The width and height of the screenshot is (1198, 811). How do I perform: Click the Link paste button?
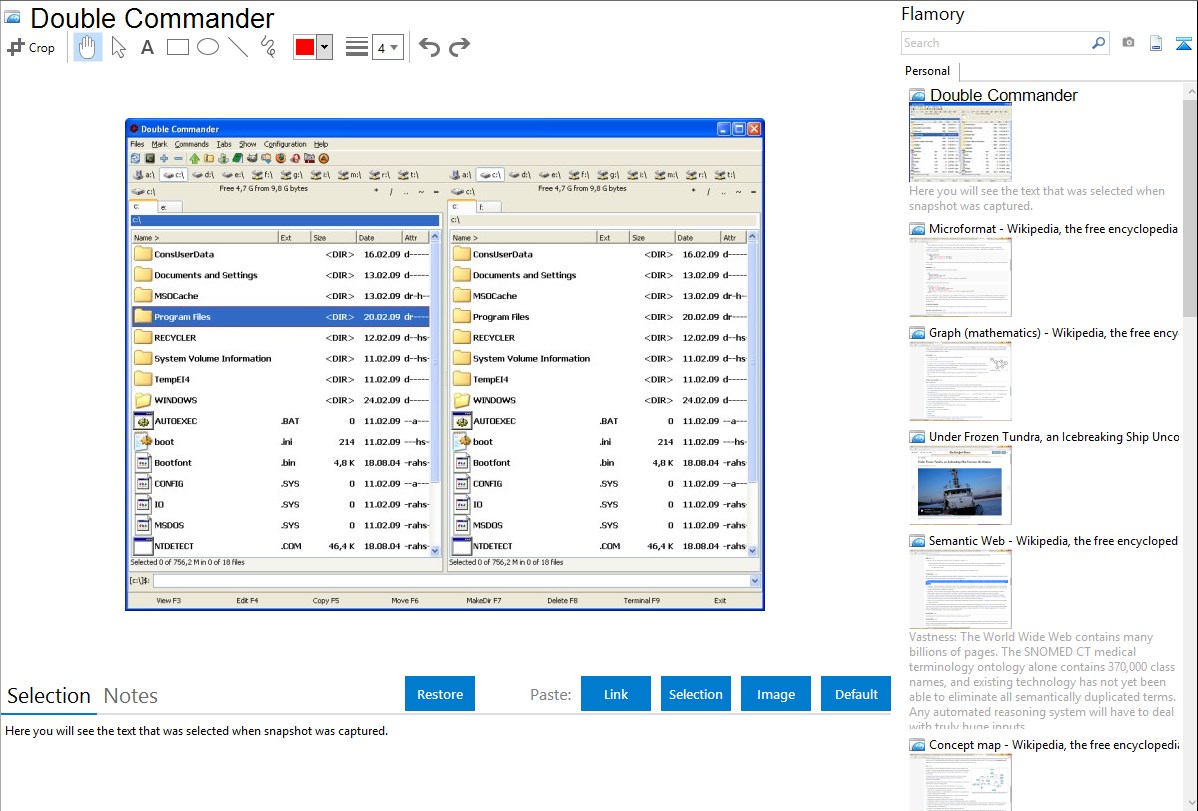tap(616, 694)
